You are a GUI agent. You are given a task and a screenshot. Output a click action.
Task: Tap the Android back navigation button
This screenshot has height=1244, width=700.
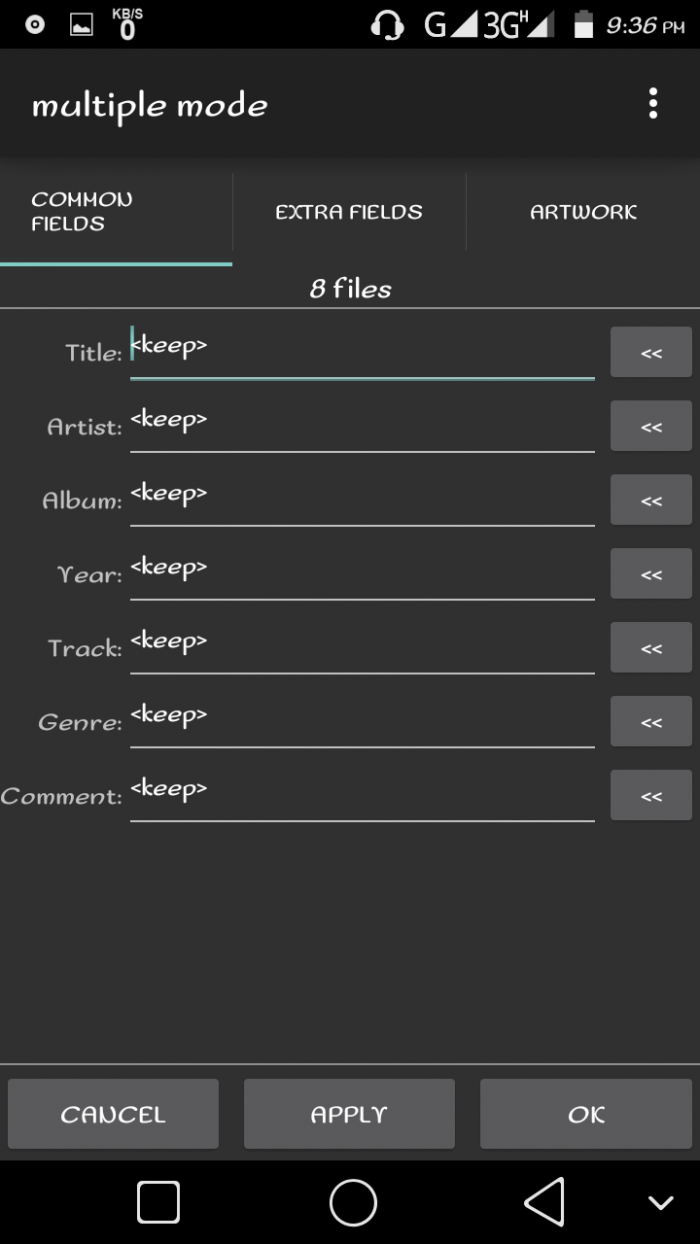coord(545,1201)
